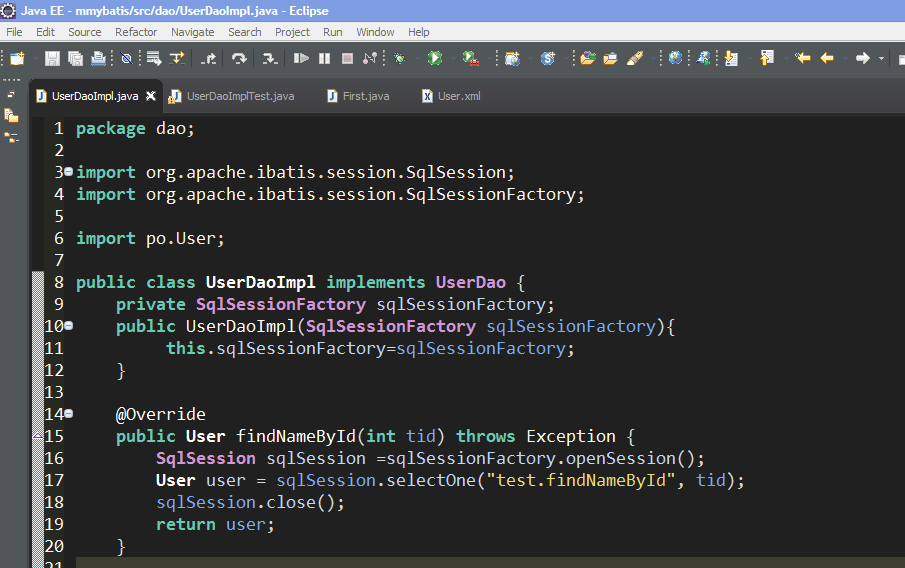Open the New Servlet dropdown arrow
This screenshot has height=568, width=905.
click(566, 58)
